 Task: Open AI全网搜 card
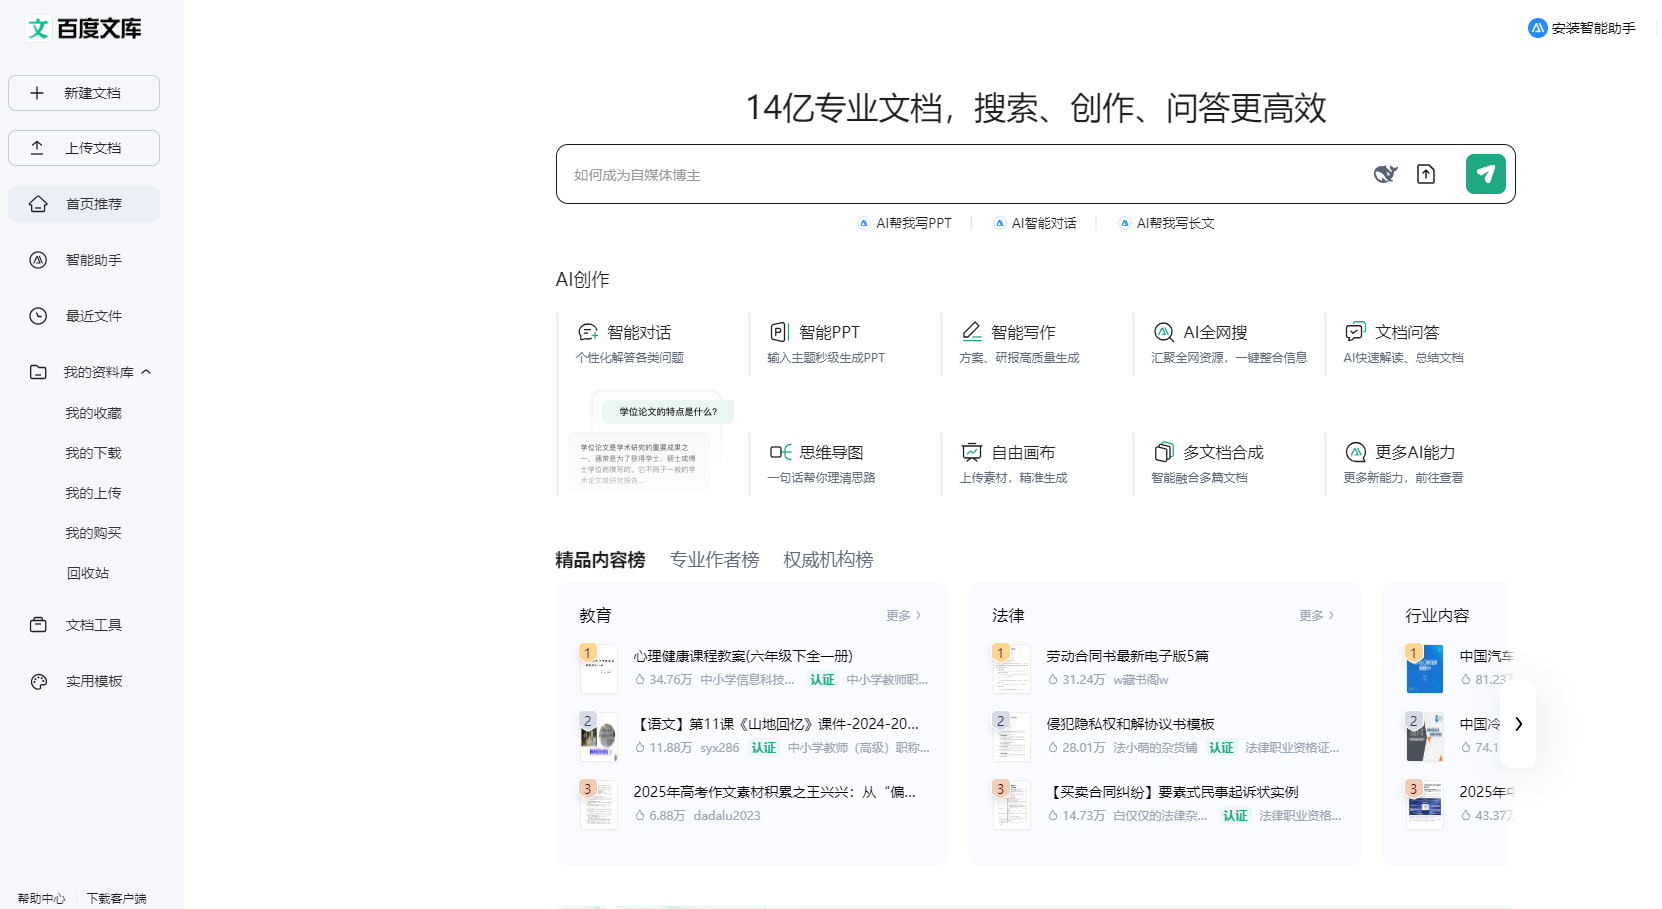[x=1227, y=343]
